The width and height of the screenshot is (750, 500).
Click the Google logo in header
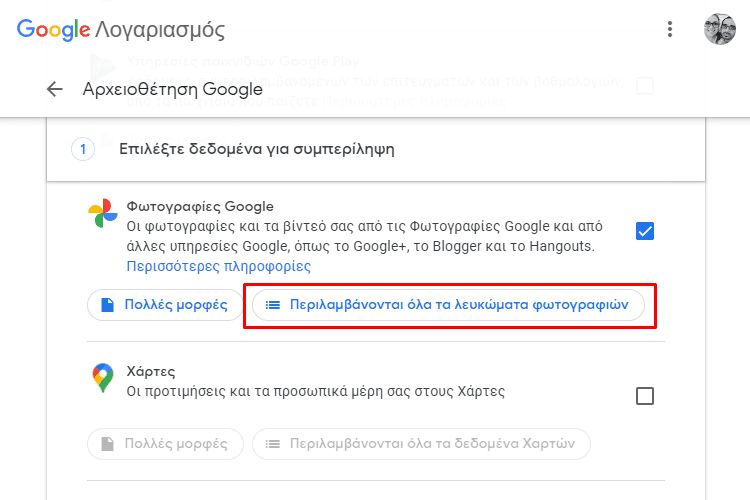point(53,30)
